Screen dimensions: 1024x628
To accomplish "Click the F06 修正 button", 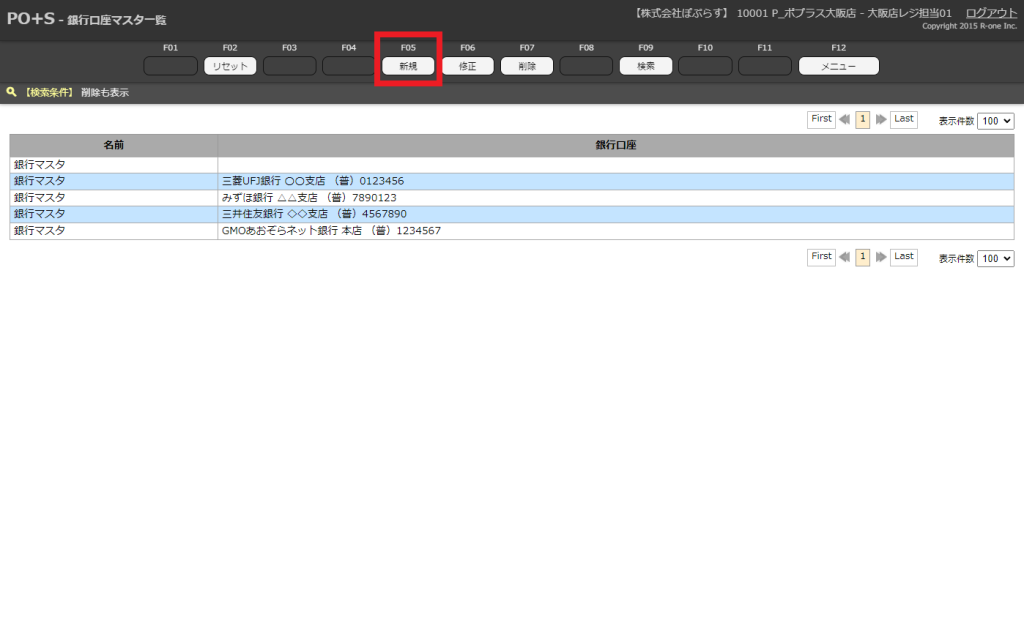I will coord(468,66).
